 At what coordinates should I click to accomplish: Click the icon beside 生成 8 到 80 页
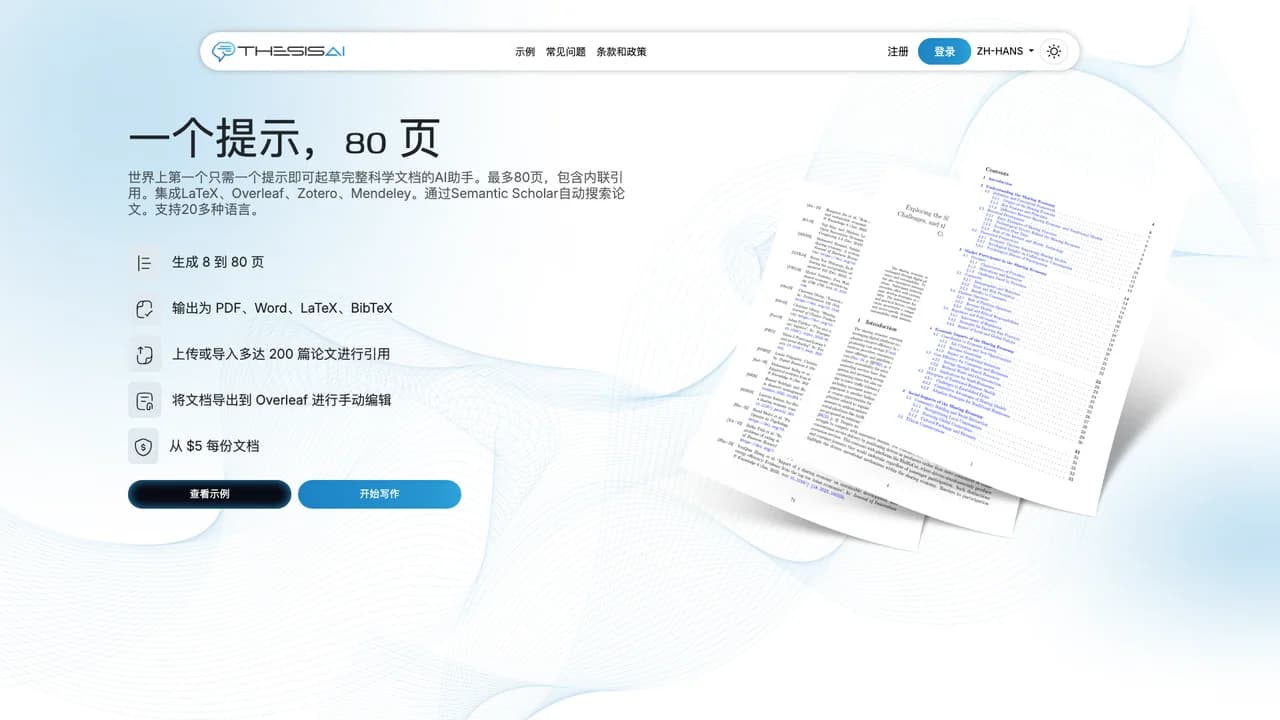[144, 263]
